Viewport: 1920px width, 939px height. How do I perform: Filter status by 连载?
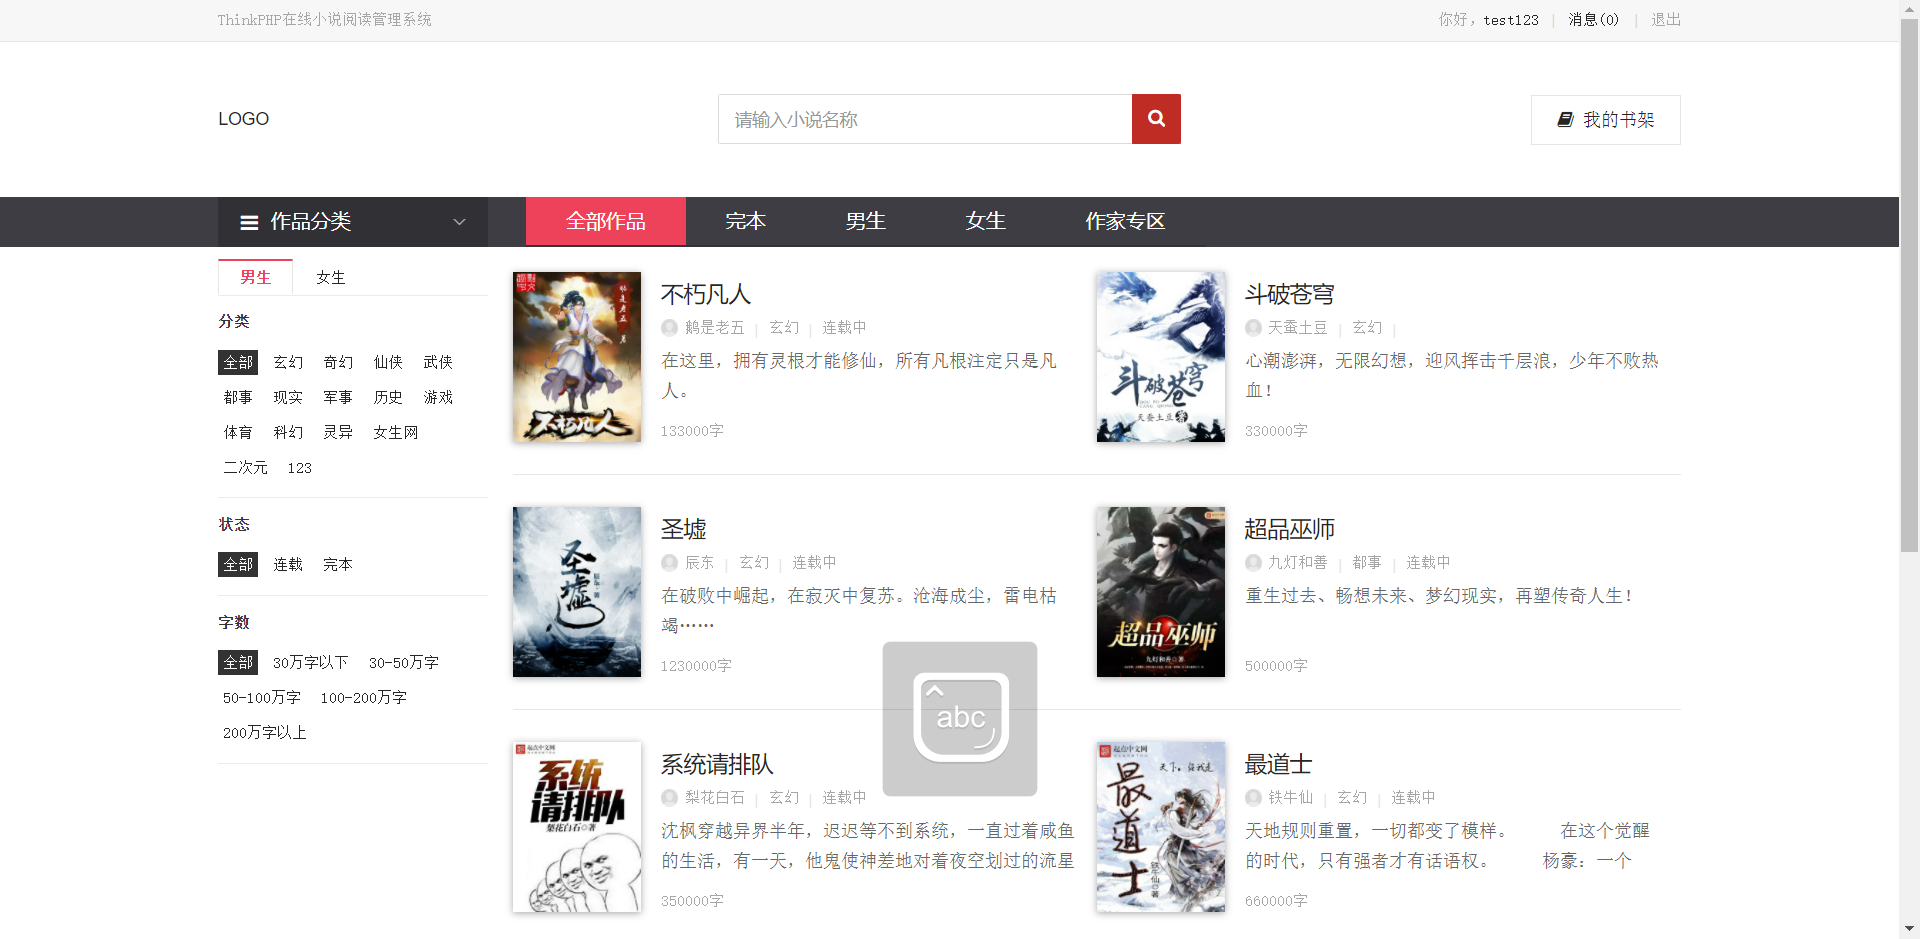pos(288,564)
